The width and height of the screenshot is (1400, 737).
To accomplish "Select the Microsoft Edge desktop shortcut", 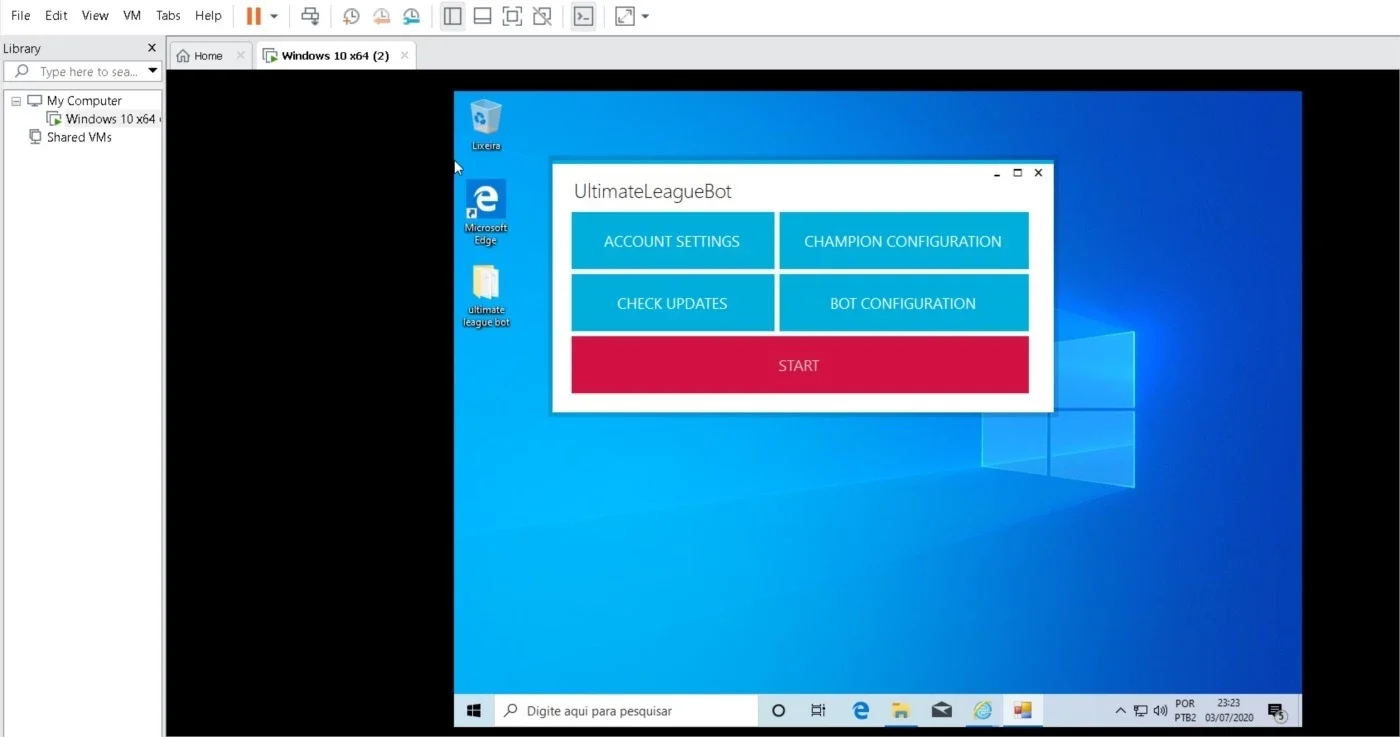I will (486, 212).
